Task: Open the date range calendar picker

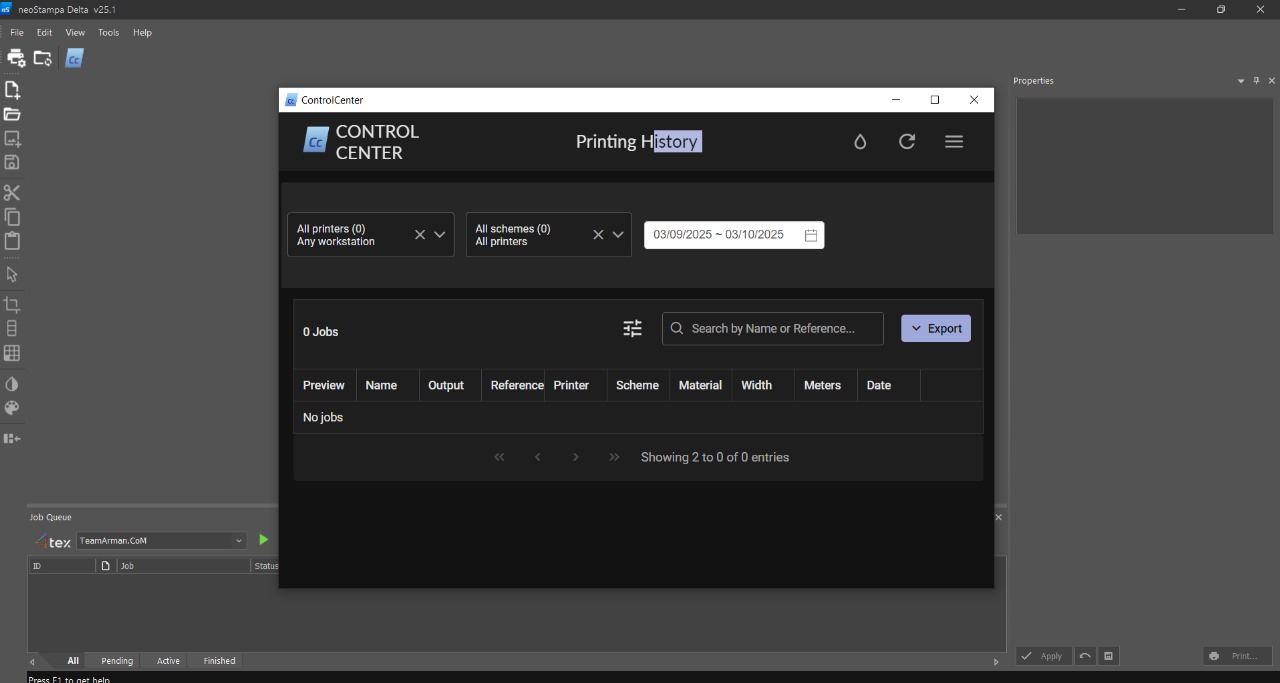Action: click(x=811, y=235)
